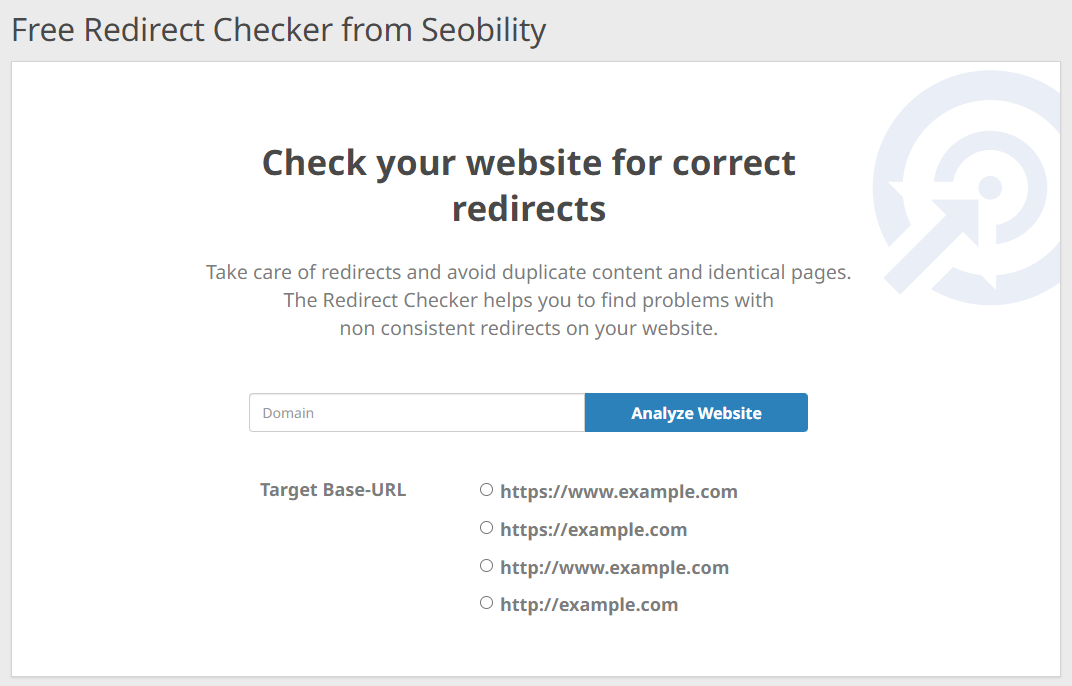This screenshot has width=1072, height=686.
Task: Click the description text about duplicate content
Action: click(x=528, y=271)
